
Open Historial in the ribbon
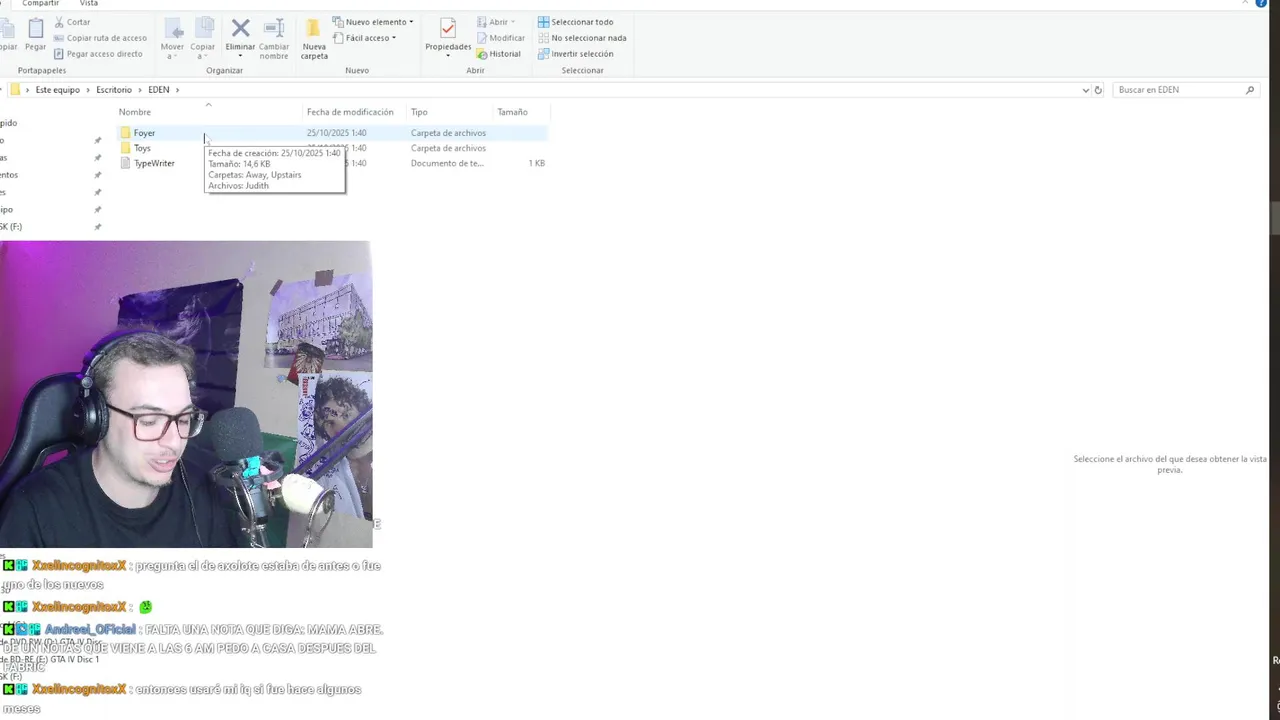498,54
